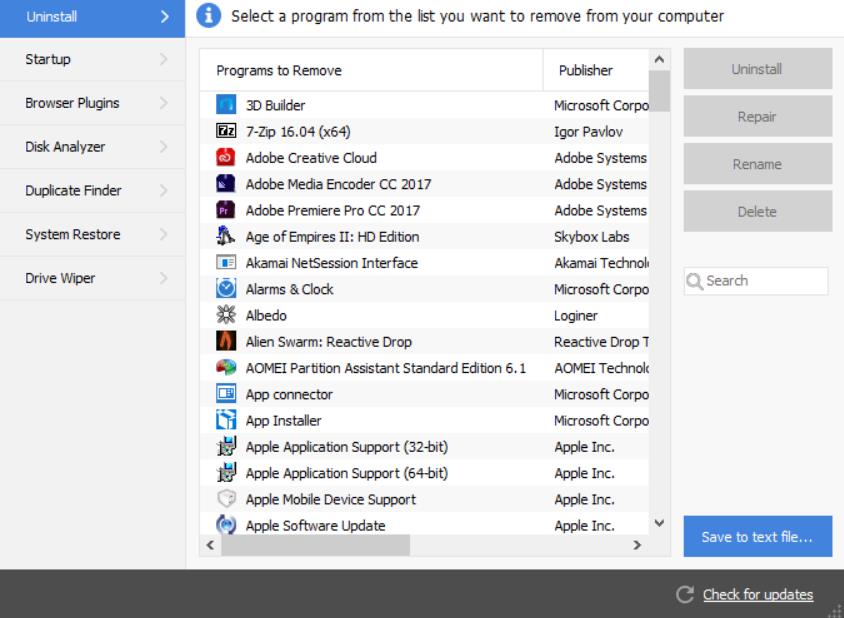Screen dimensions: 844x618
Task: Click the Adobe Creative Cloud icon
Action: (224, 155)
